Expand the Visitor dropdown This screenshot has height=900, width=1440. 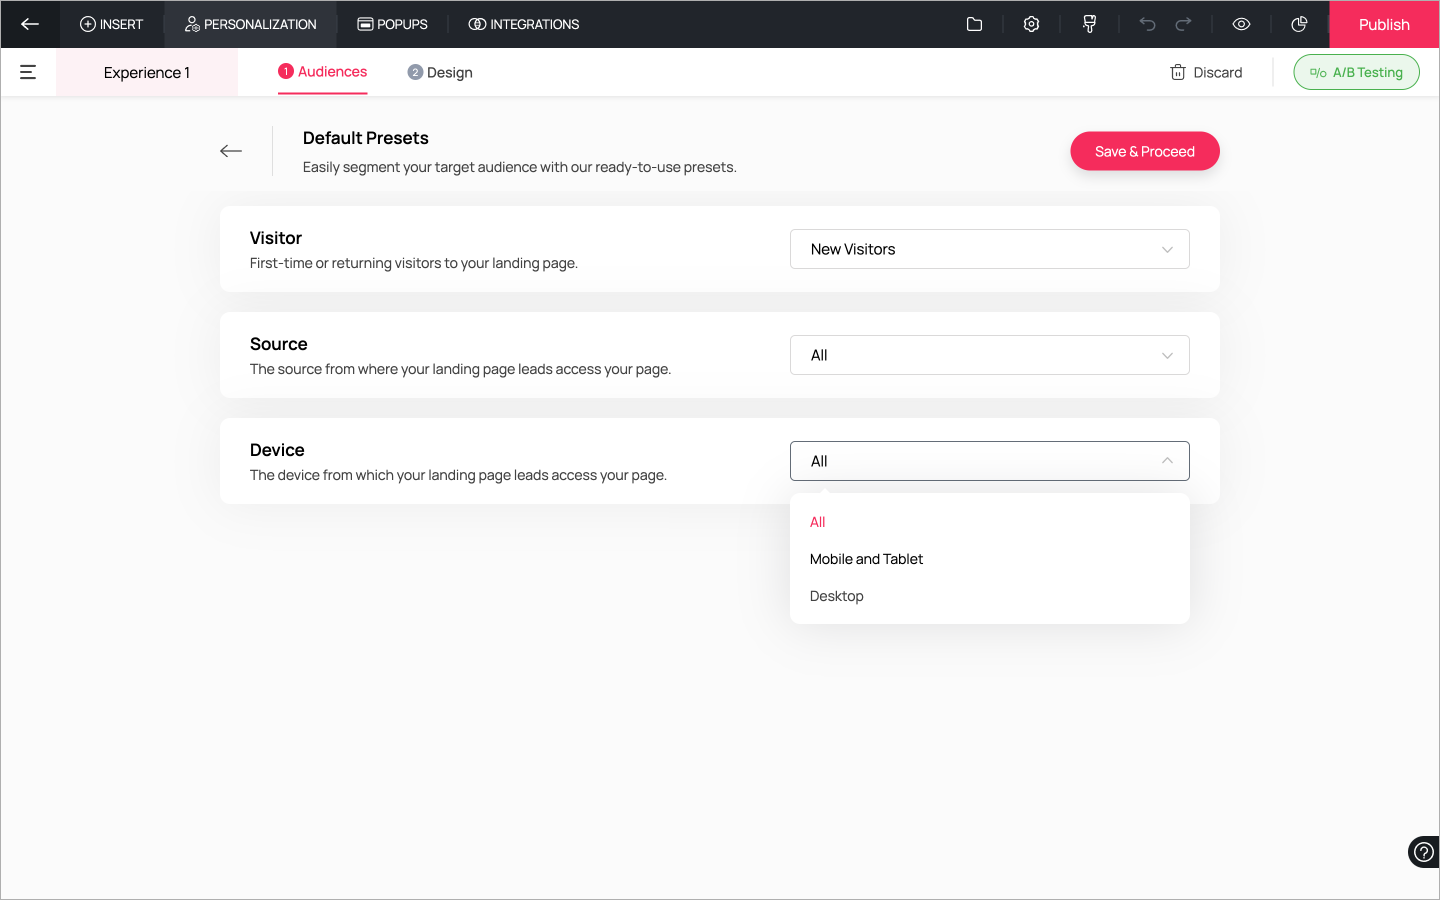[x=989, y=249]
